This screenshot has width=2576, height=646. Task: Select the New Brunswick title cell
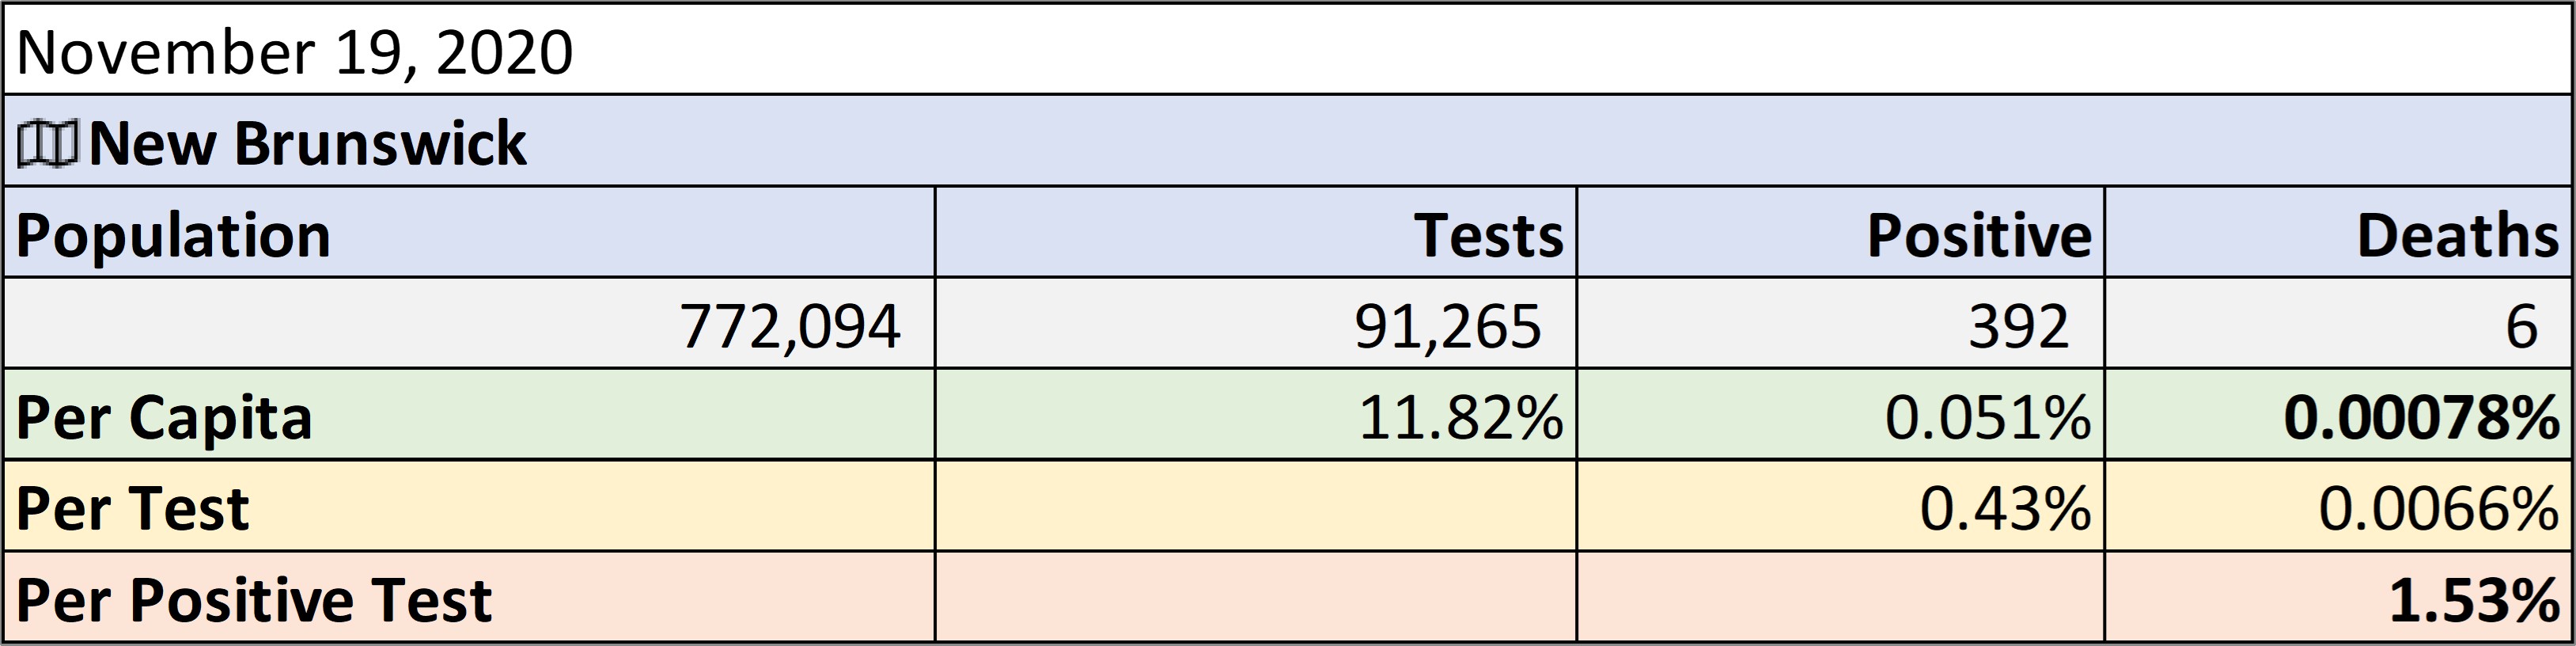coord(1288,141)
